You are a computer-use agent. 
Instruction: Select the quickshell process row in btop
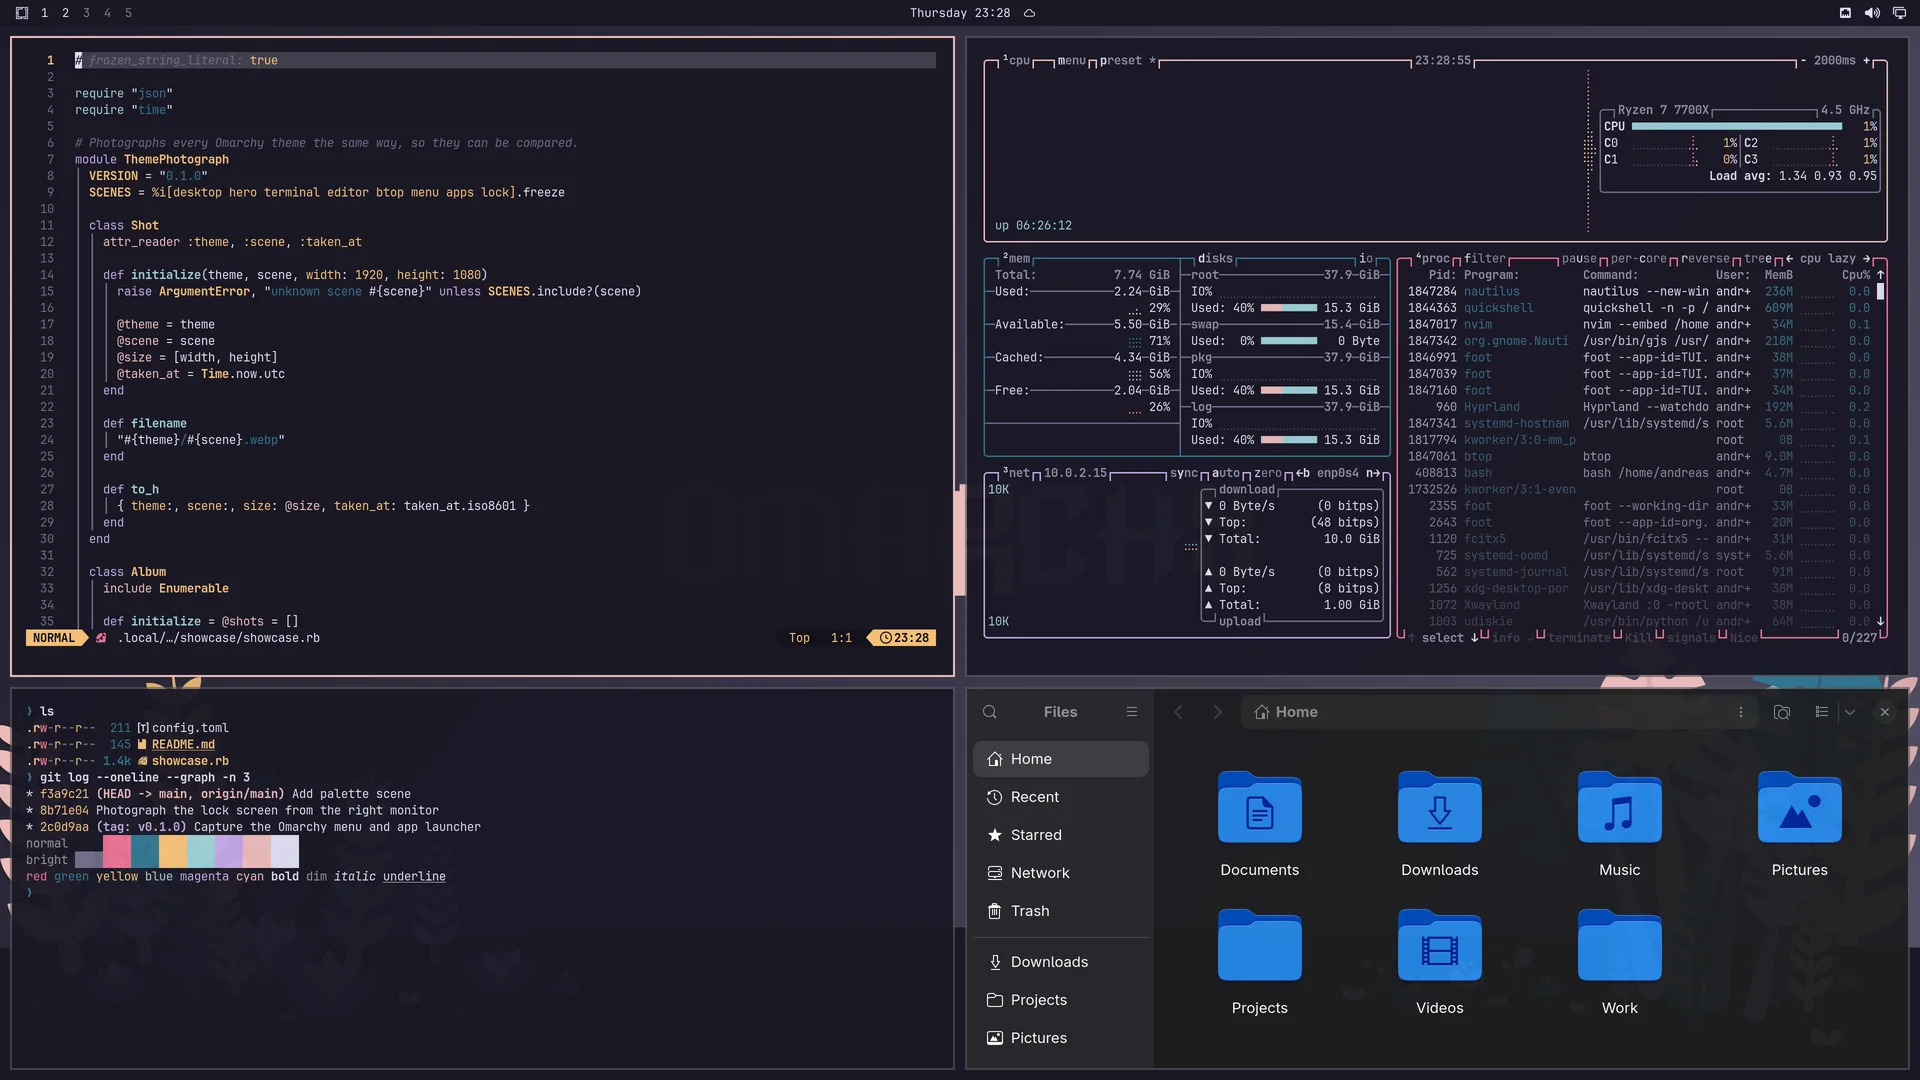(x=1638, y=308)
